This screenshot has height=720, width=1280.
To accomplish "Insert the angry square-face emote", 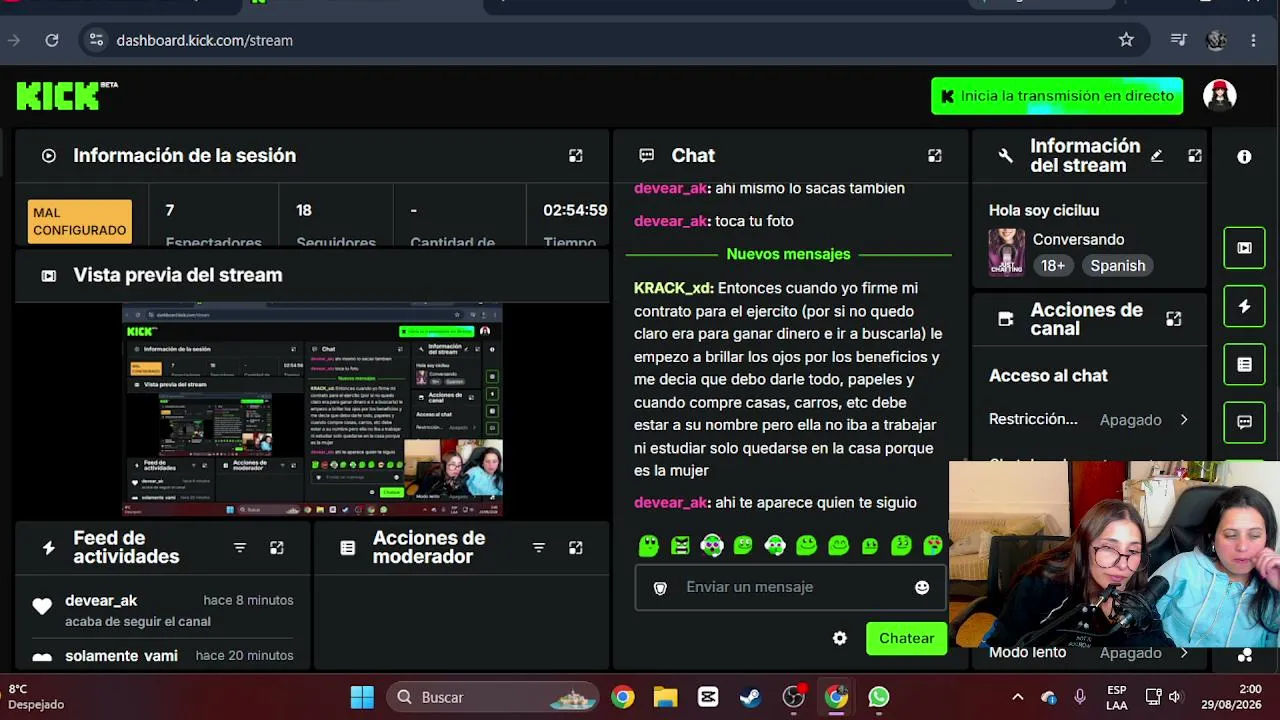I will [680, 546].
